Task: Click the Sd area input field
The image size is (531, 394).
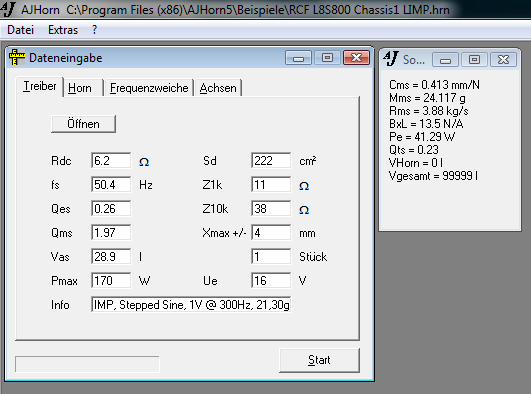Action: (271, 161)
